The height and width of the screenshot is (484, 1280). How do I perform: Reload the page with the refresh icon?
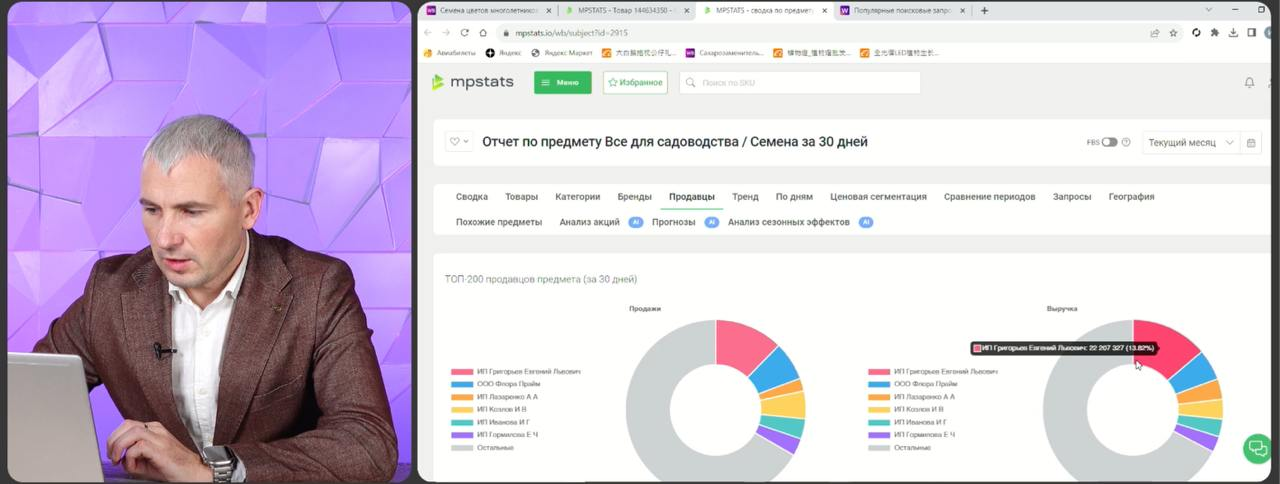[x=465, y=32]
